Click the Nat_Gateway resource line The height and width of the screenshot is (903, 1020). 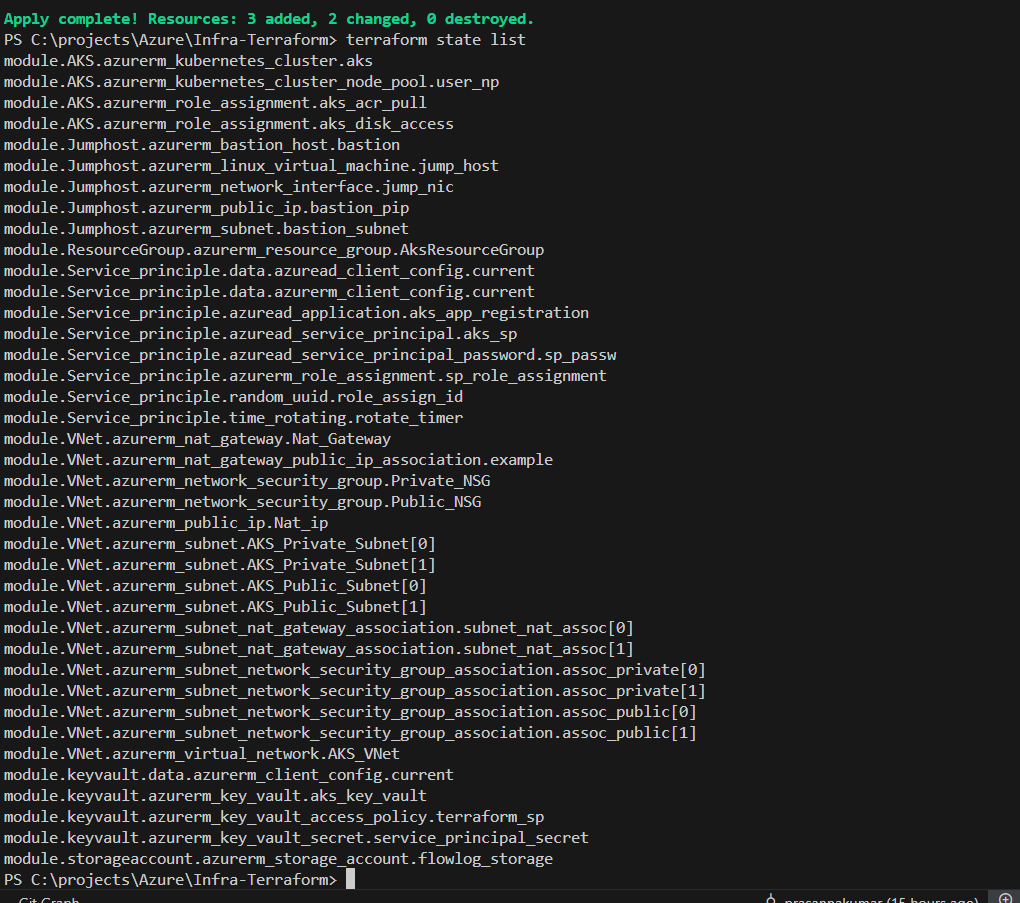point(197,439)
